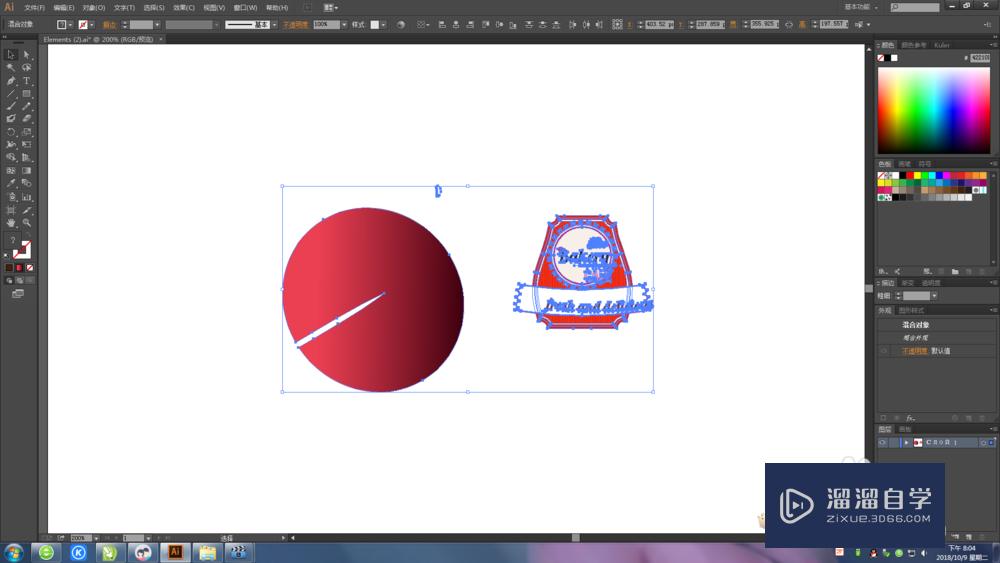Pick a color from the spectrum ramp

pos(933,110)
